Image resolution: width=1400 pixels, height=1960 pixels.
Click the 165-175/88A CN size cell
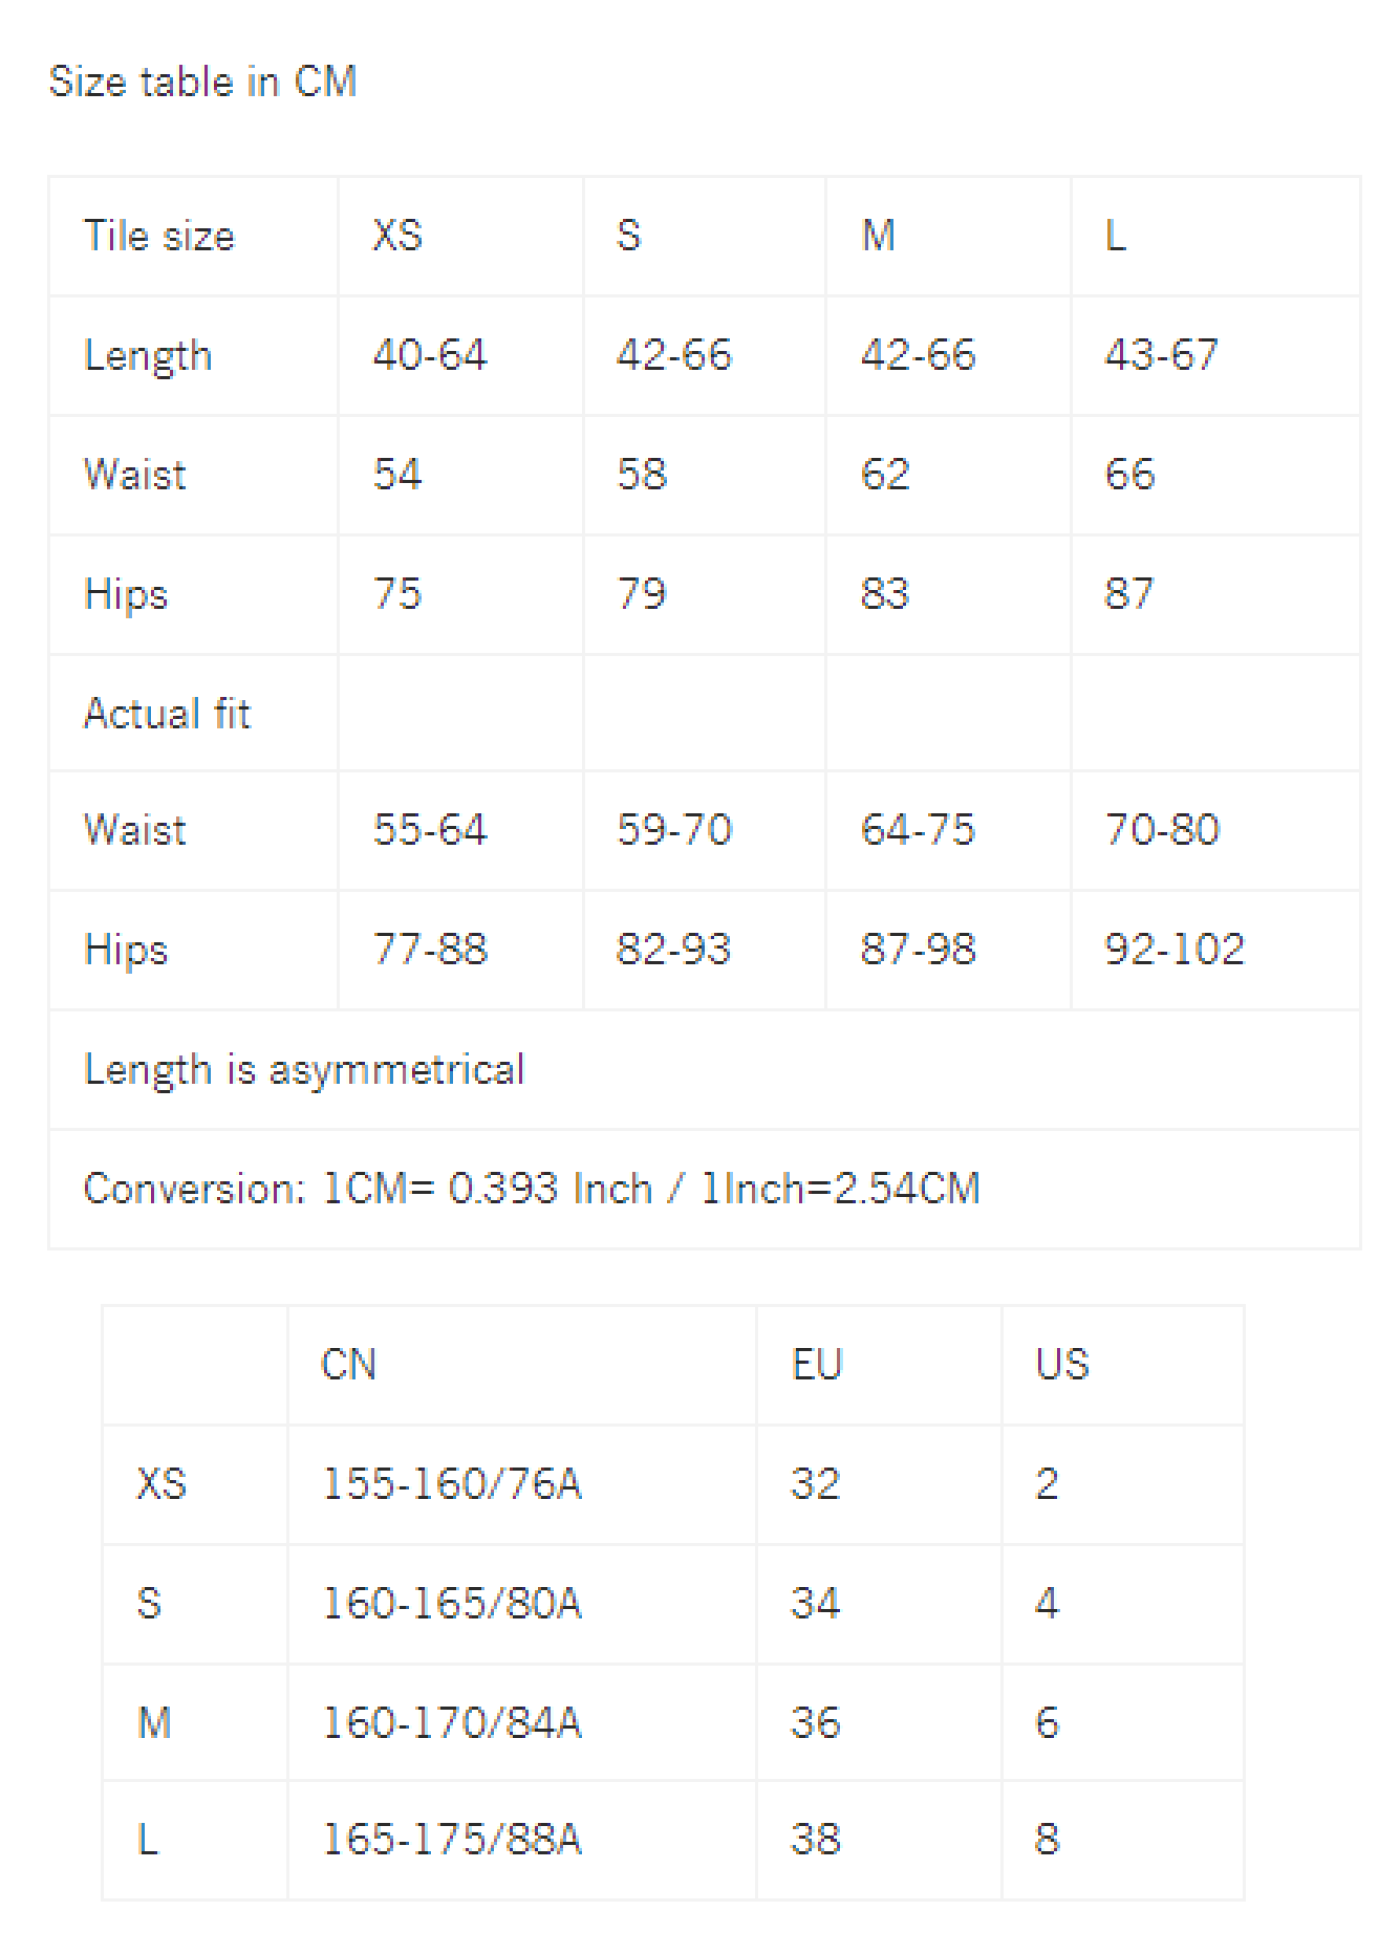tap(522, 1839)
